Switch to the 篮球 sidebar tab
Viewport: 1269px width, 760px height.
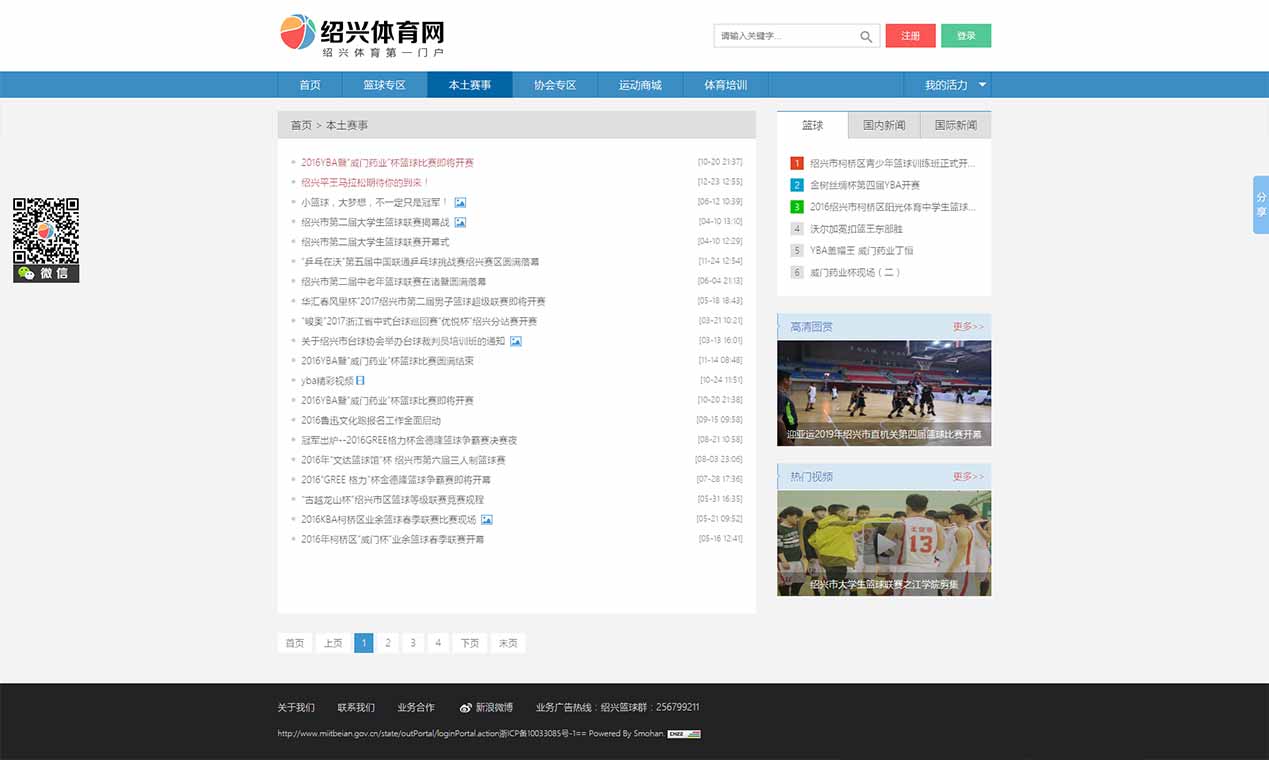coord(813,125)
